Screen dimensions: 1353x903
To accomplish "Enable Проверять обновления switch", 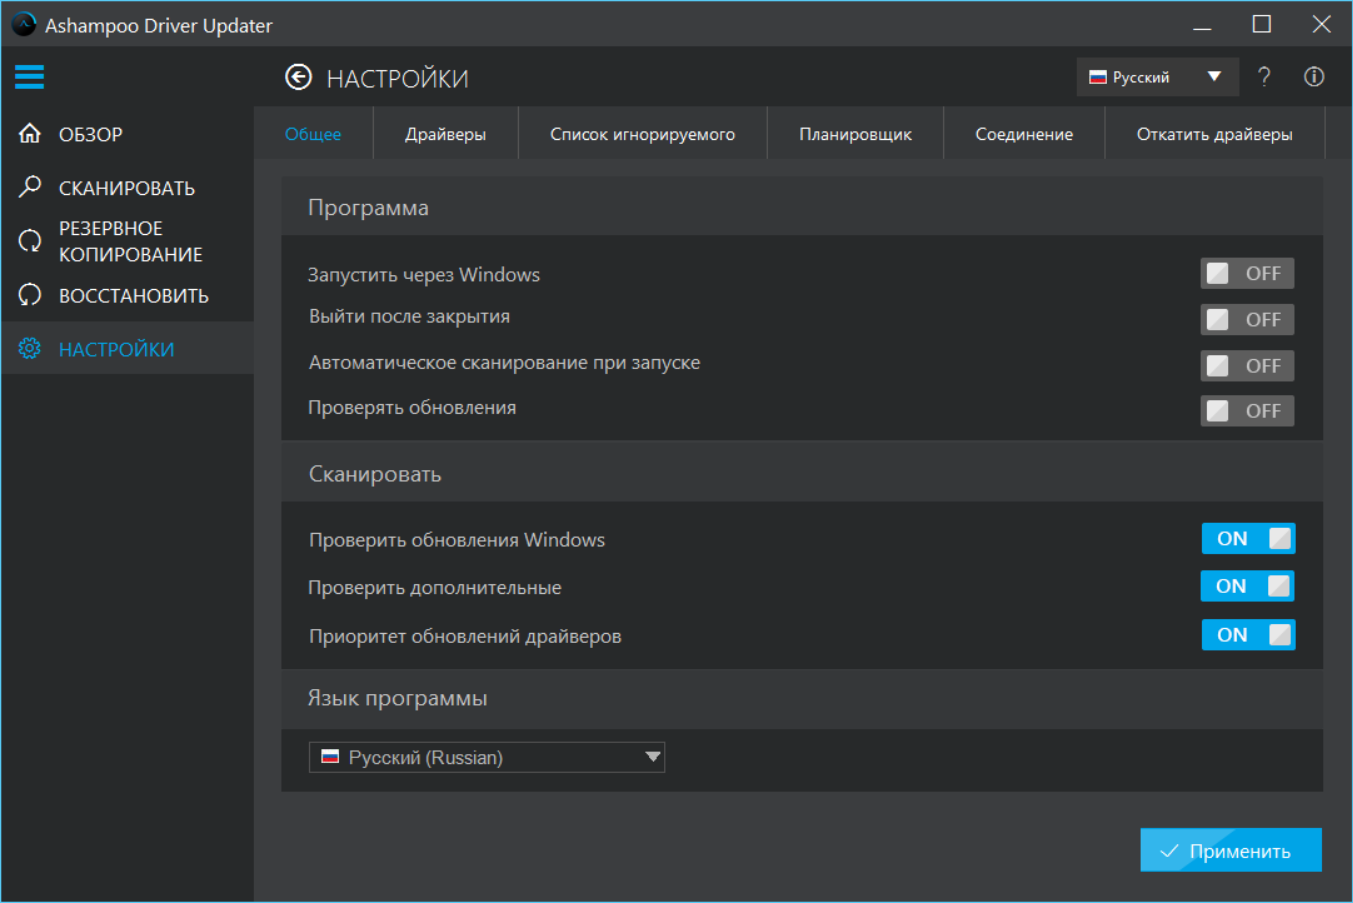I will pos(1247,410).
